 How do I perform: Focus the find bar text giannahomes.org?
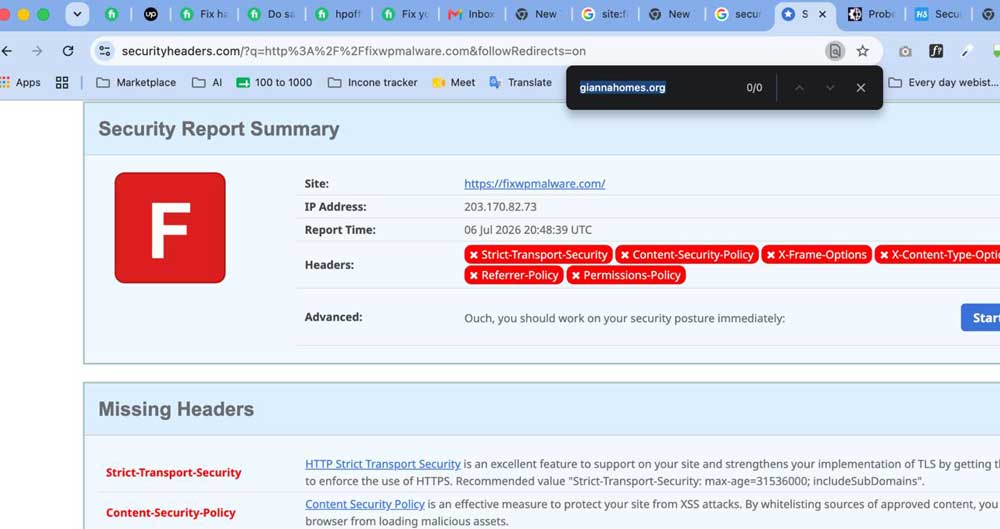pos(622,87)
